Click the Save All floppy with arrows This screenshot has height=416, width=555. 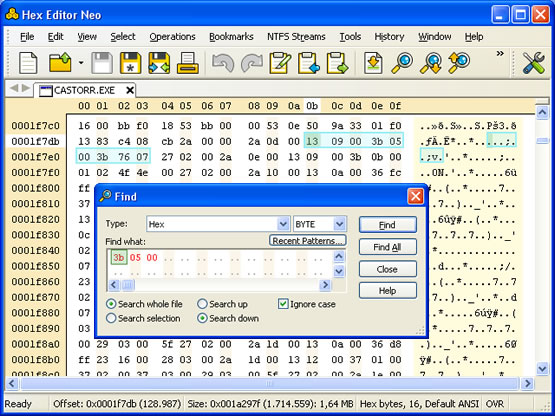tap(159, 63)
